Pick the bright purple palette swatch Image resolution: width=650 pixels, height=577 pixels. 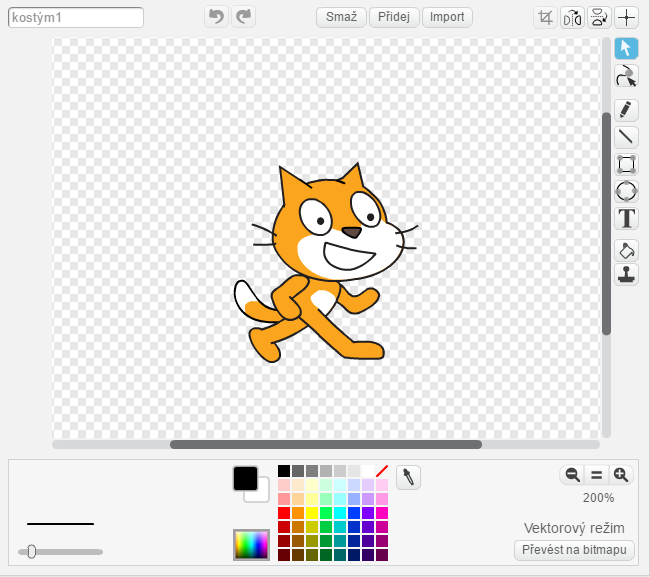[x=368, y=513]
